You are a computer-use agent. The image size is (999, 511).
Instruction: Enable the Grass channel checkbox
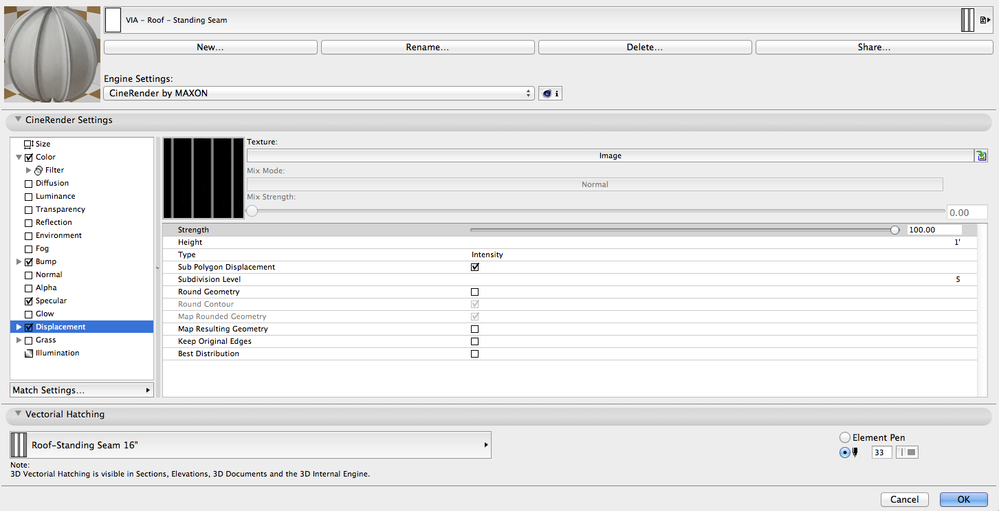(28, 340)
